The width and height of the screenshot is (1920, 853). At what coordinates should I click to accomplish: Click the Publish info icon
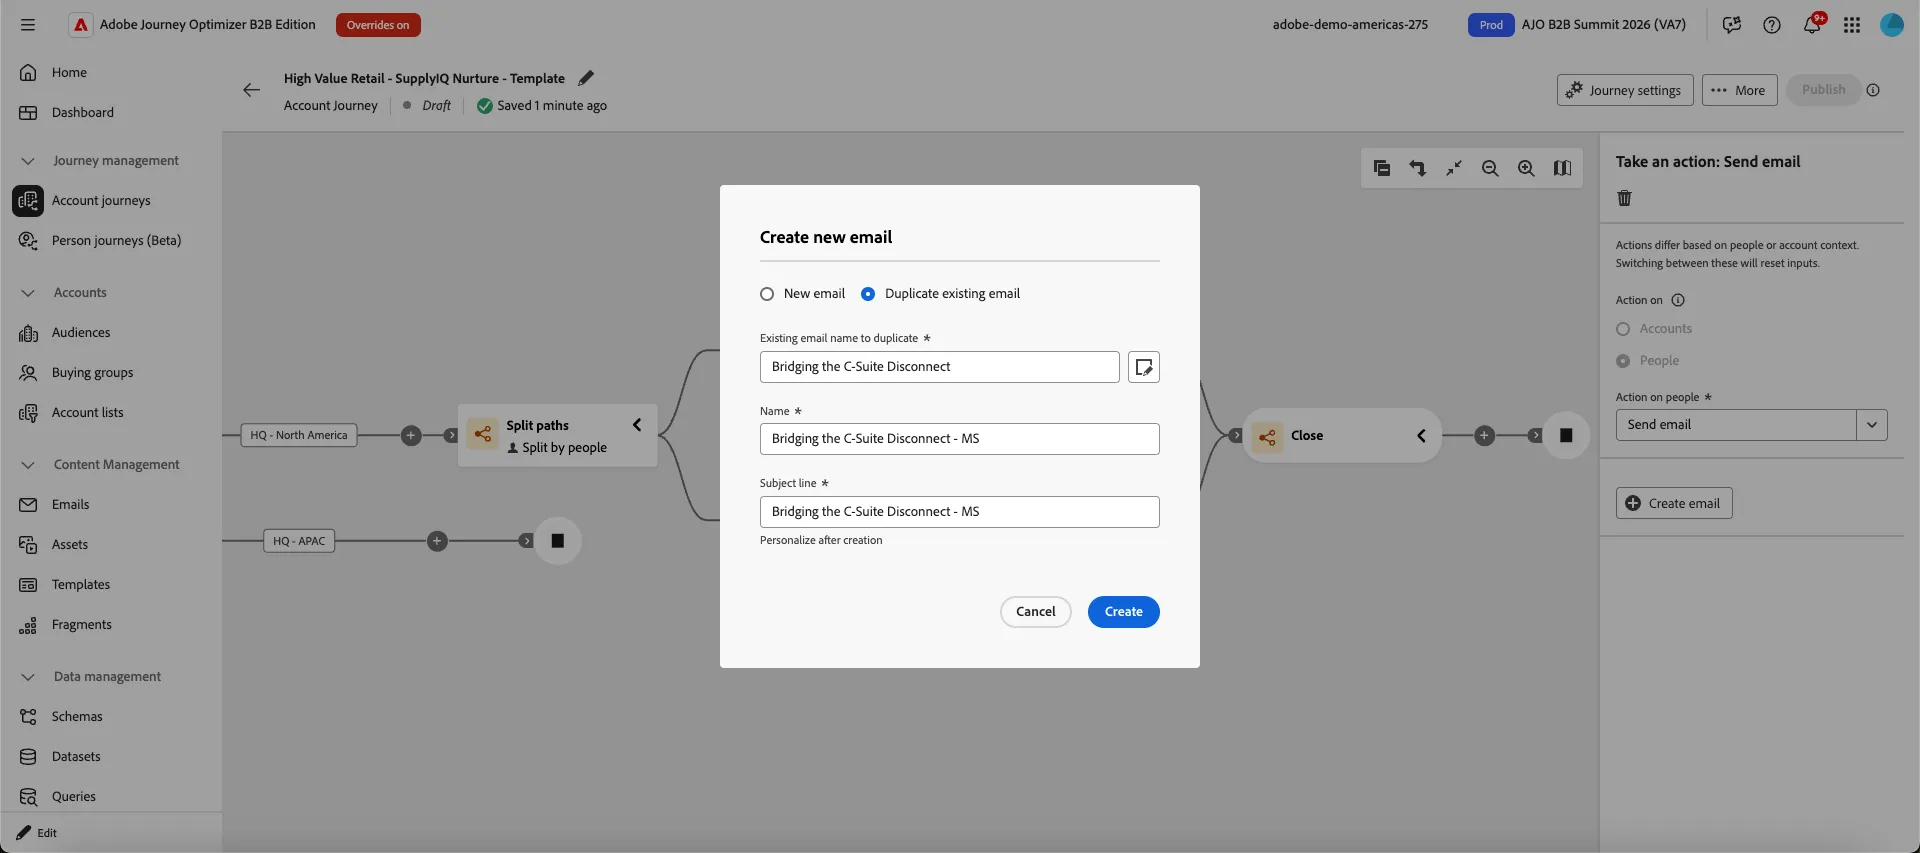(x=1873, y=90)
